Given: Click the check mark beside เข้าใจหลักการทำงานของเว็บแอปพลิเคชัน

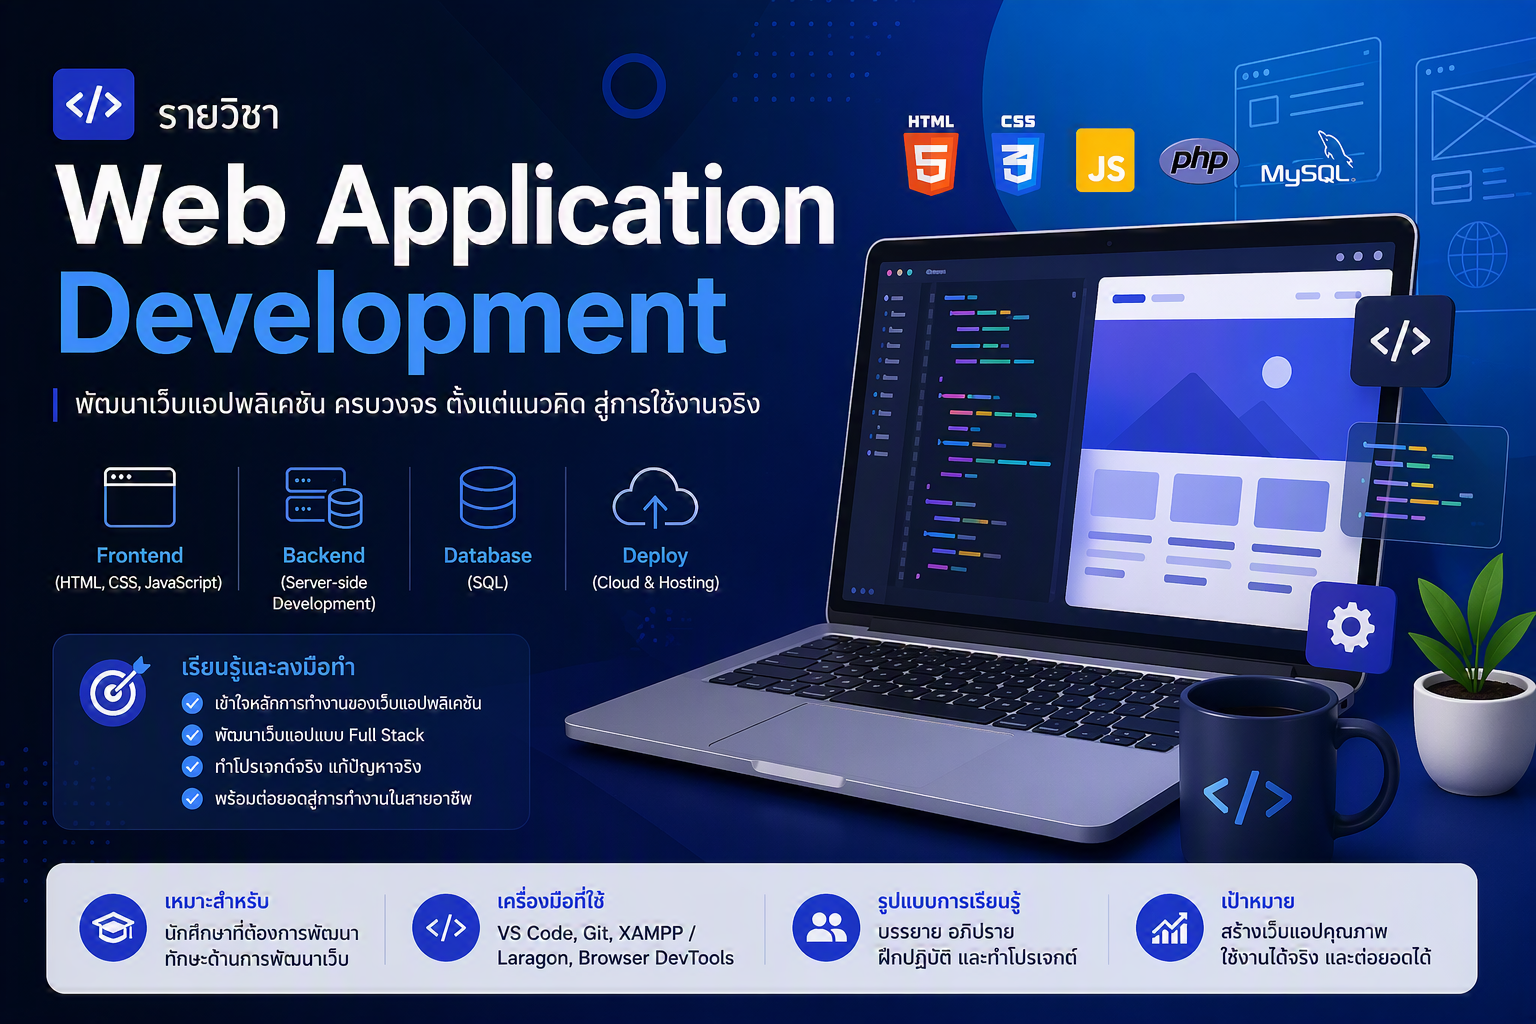Looking at the screenshot, I should pyautogui.click(x=192, y=703).
